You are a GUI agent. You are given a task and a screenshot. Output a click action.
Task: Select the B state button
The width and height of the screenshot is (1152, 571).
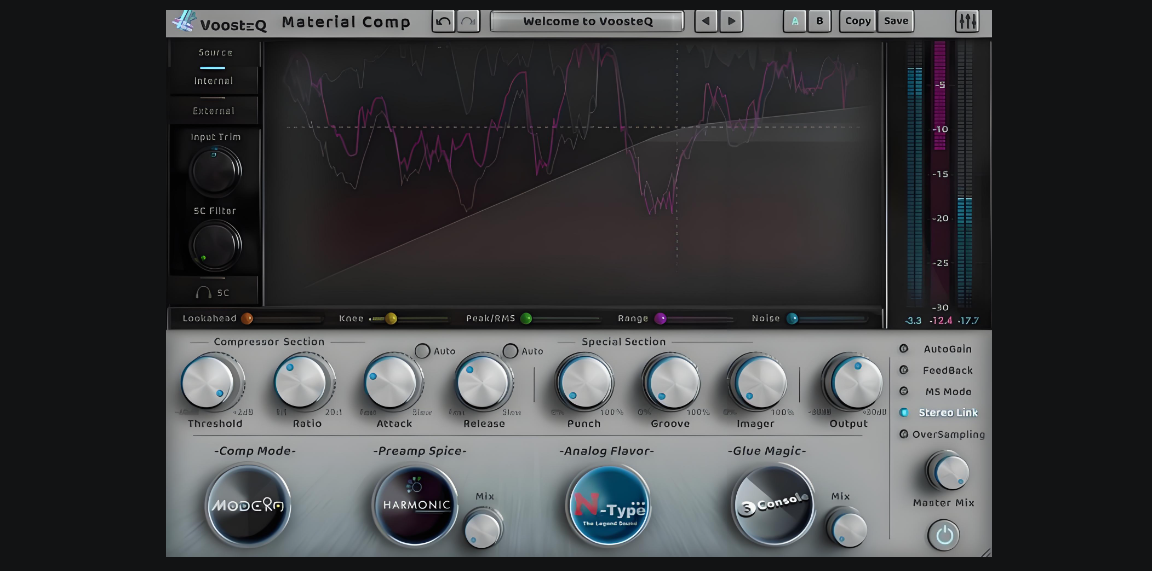(819, 21)
